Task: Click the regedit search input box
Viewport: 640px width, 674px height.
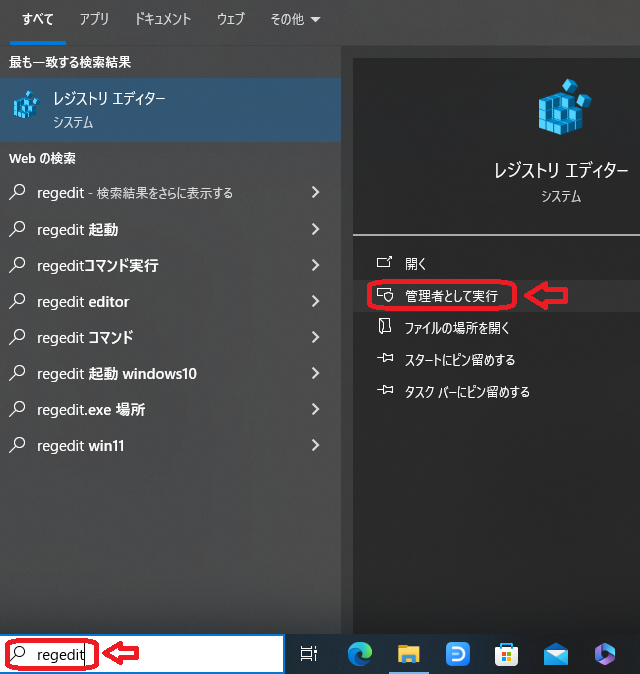Action: (142, 654)
